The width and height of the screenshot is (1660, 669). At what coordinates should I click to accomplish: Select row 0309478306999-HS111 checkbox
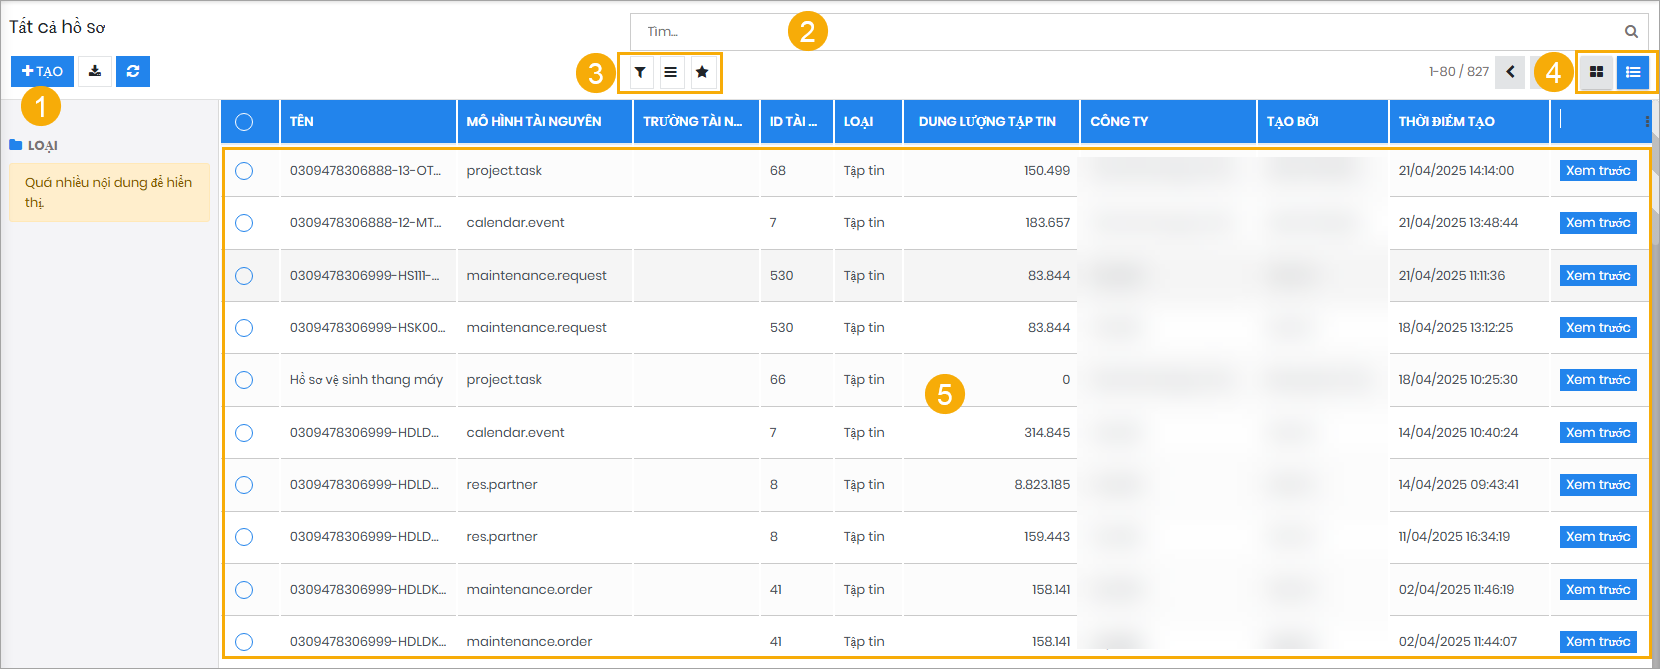point(244,276)
